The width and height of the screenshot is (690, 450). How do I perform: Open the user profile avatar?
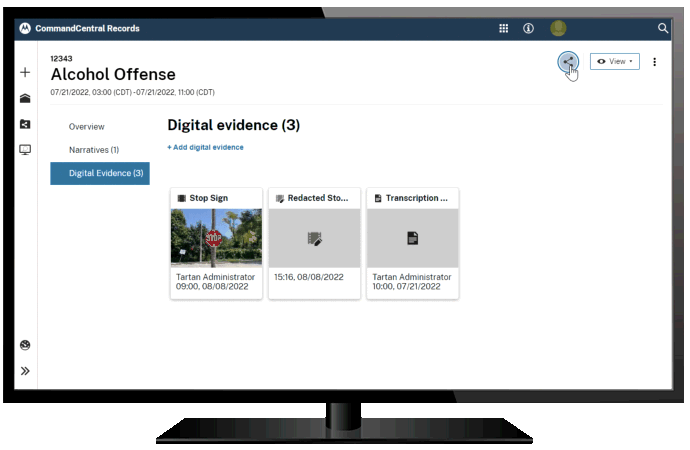558,28
